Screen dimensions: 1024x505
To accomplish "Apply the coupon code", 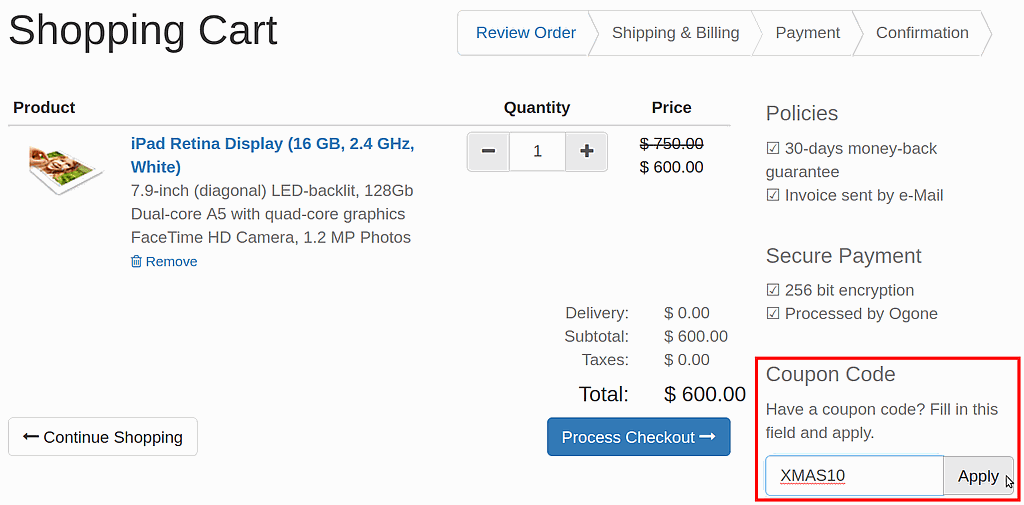I will coord(978,476).
